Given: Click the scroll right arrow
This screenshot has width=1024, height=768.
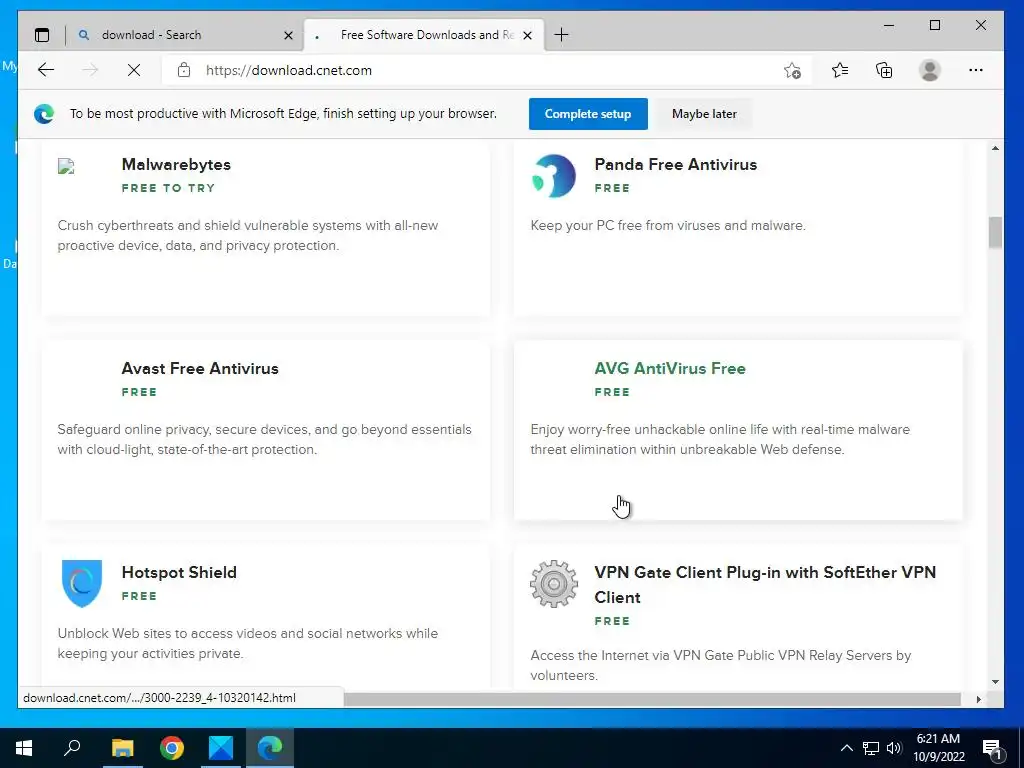Looking at the screenshot, I should [x=978, y=699].
